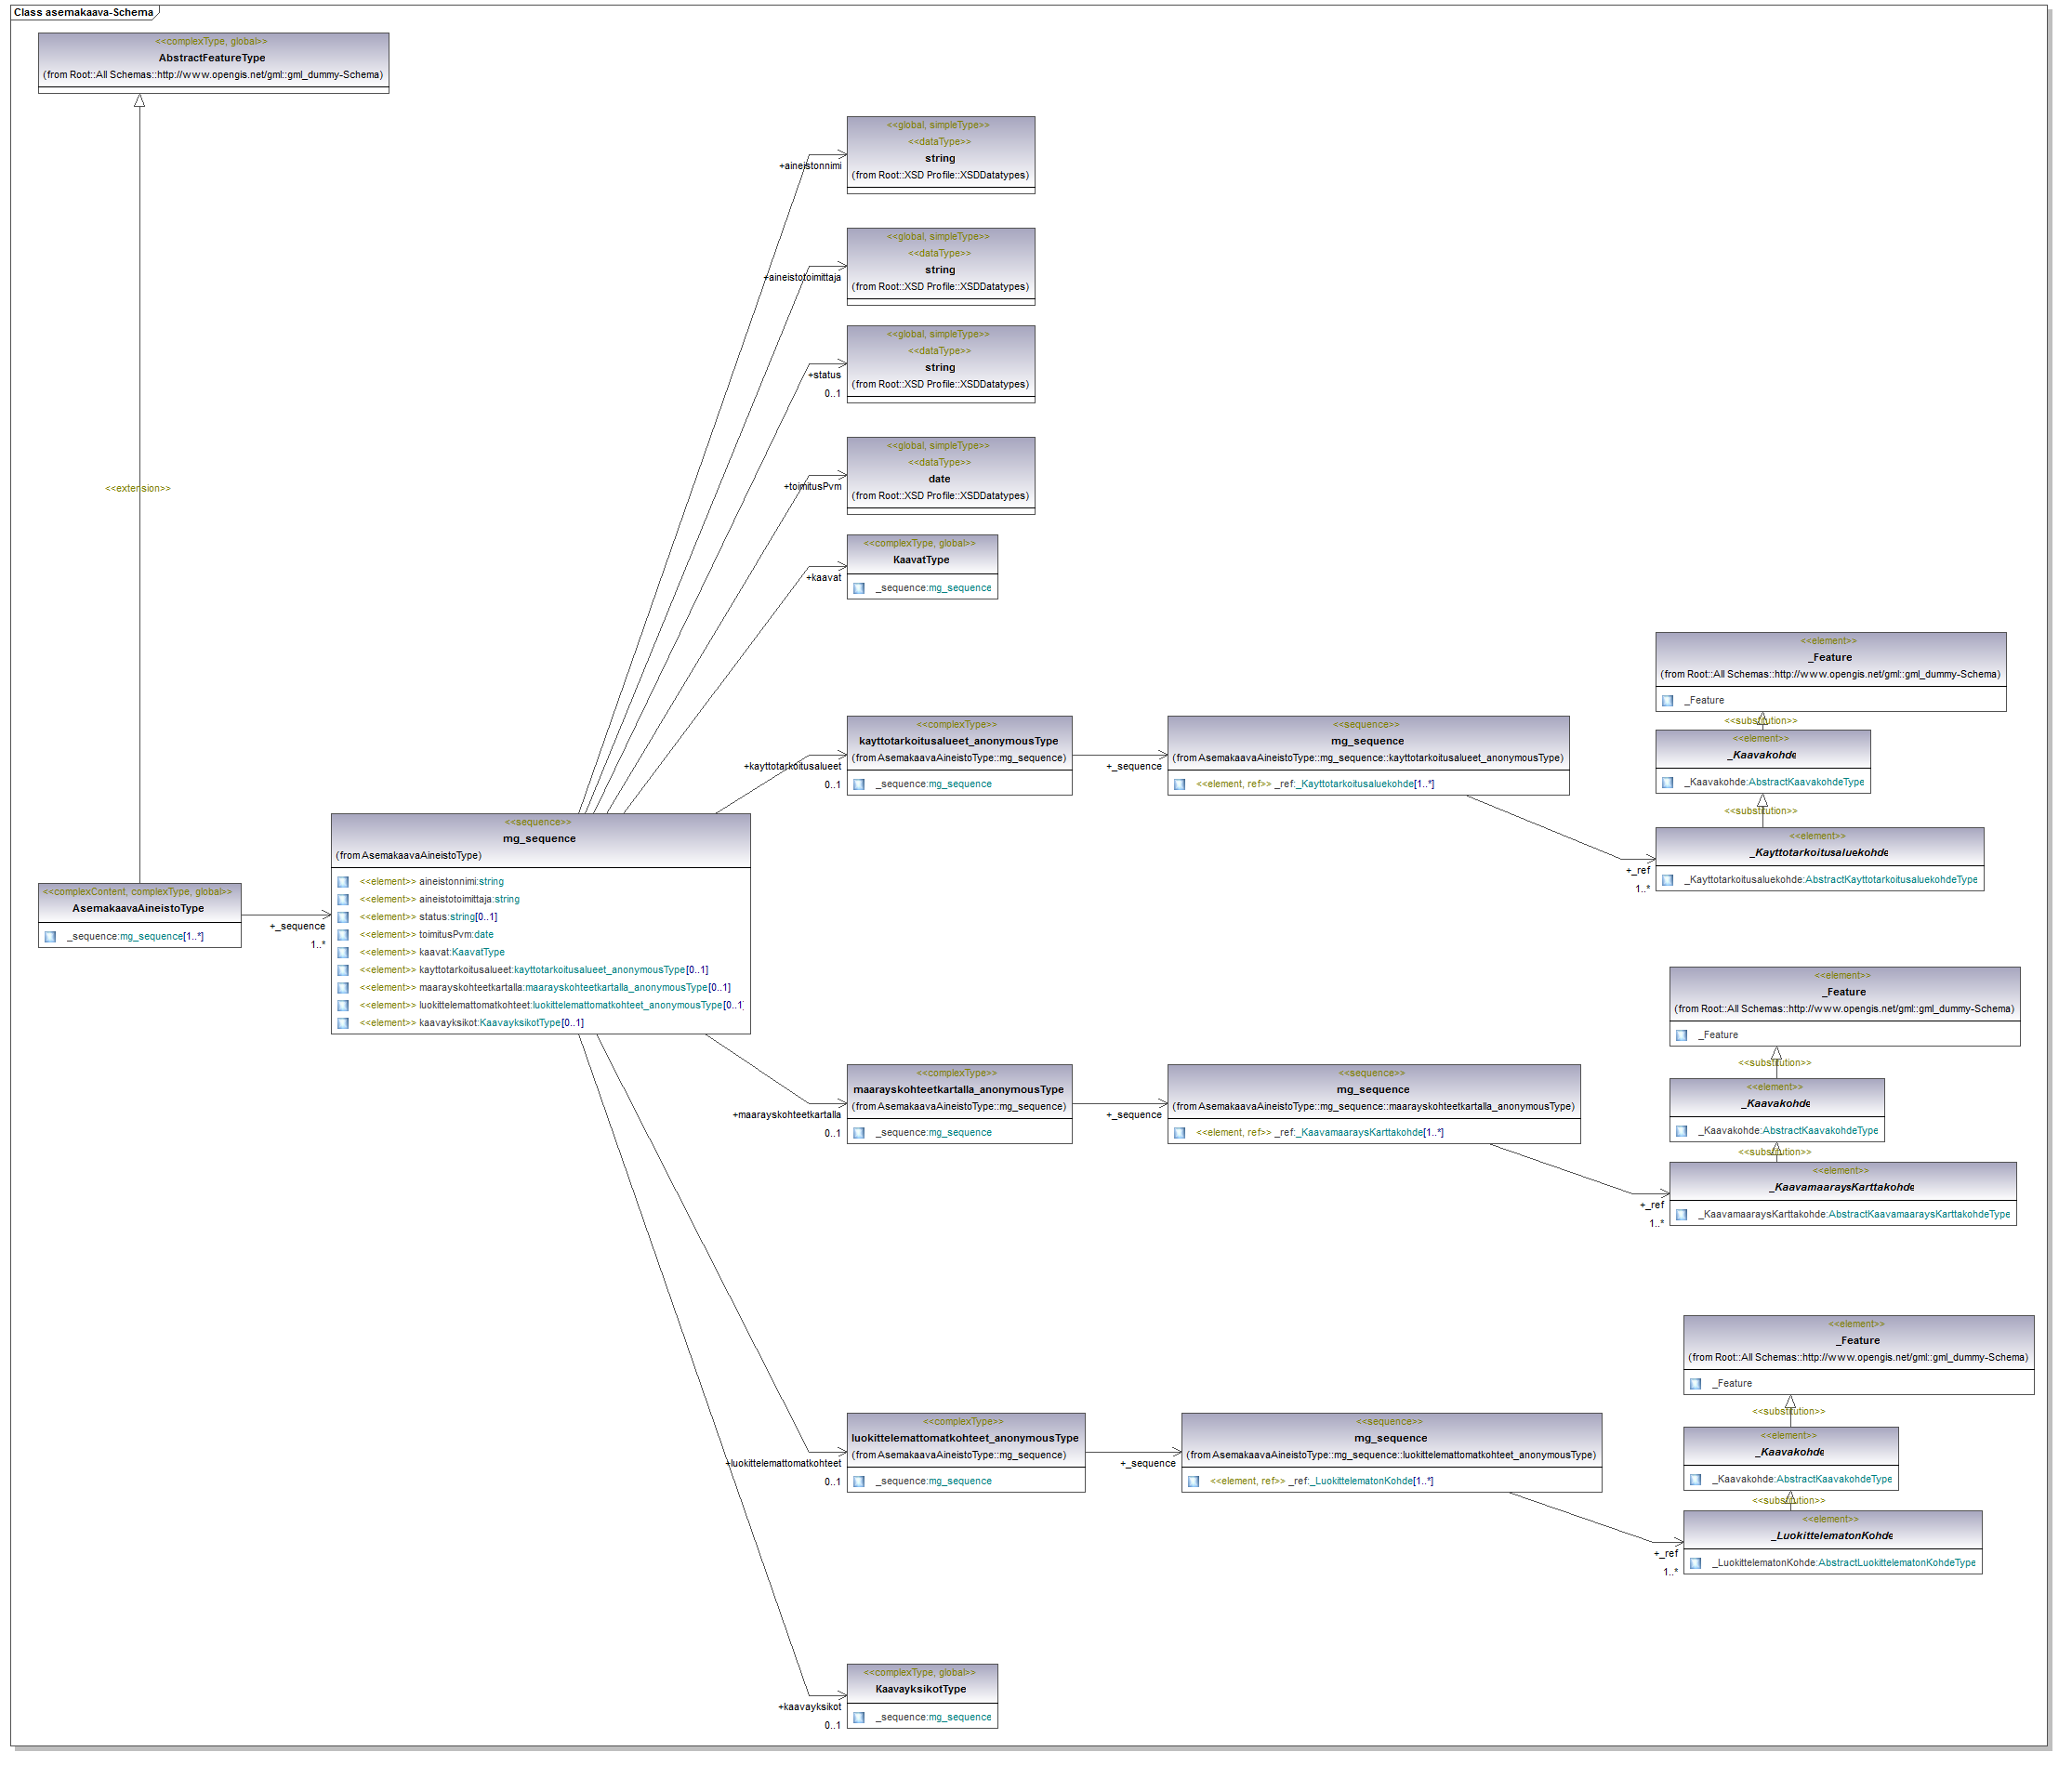Select the _LuokittelematonKohde element header
2072x1765 pixels.
pos(1833,1535)
